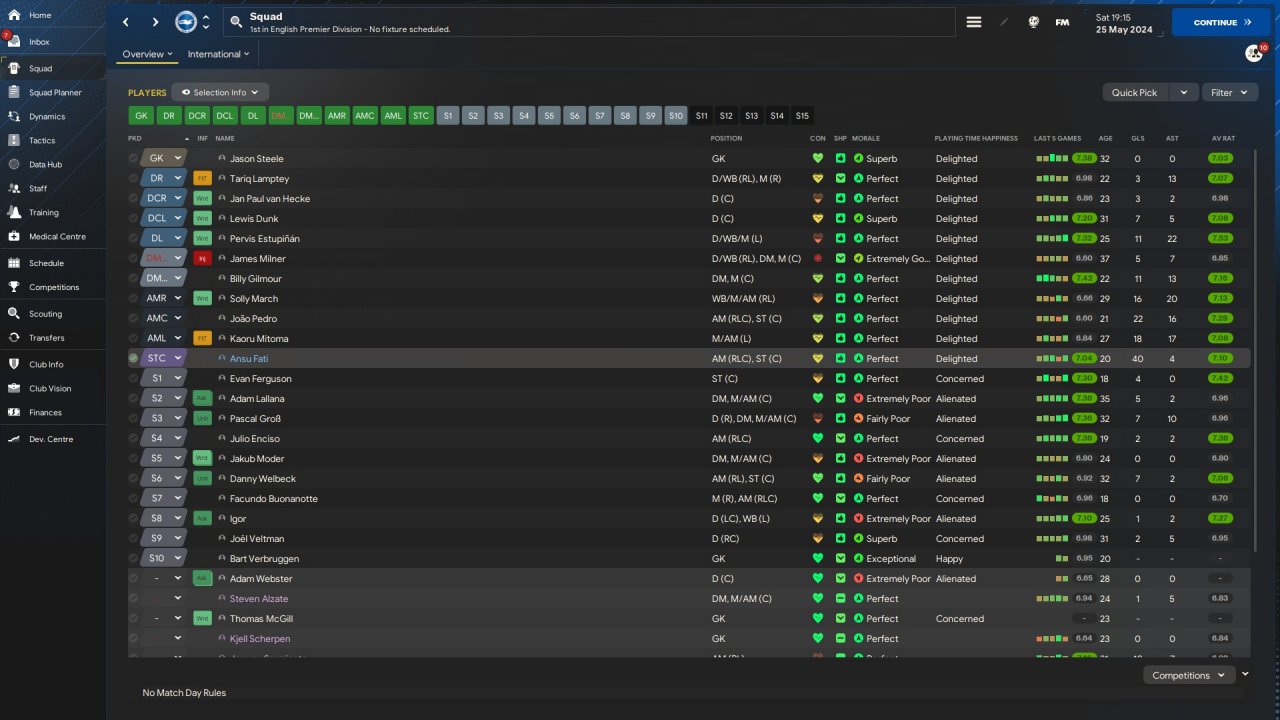Open the notifications icon with red badge
Screen dimensions: 1280x720
[x=1254, y=53]
